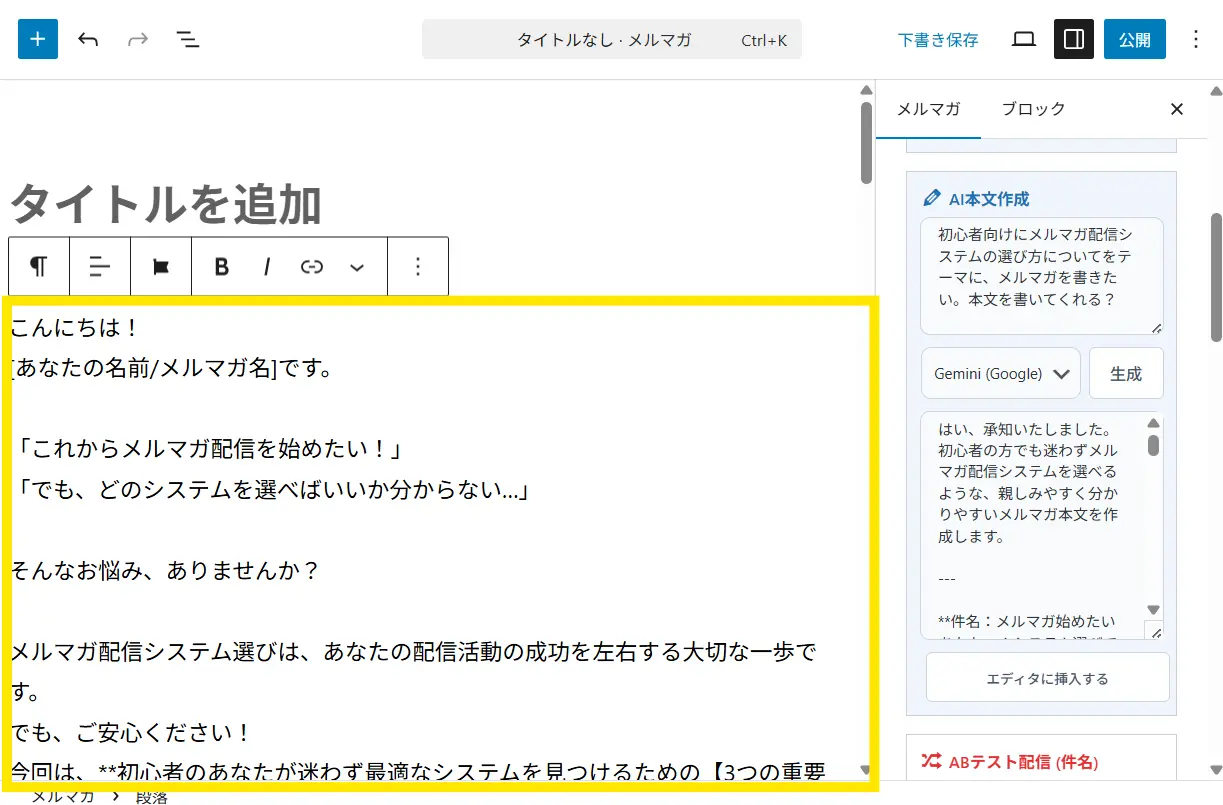This screenshot has height=805, width=1223.
Task: Open the document overview list icon
Action: point(187,39)
